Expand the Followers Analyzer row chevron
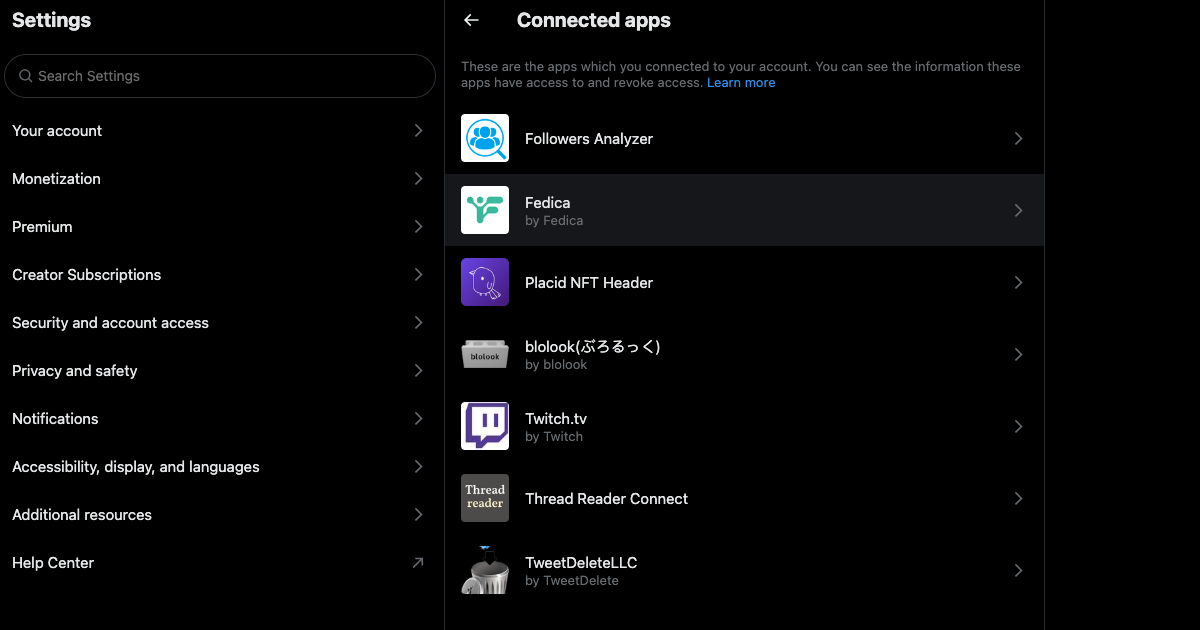This screenshot has width=1200, height=630. [x=1018, y=139]
